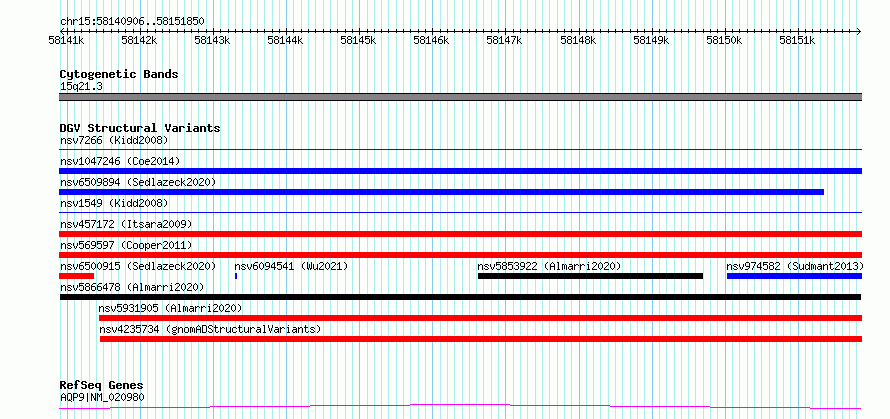
Task: Click the 58146k ruler tick label
Action: click(432, 40)
